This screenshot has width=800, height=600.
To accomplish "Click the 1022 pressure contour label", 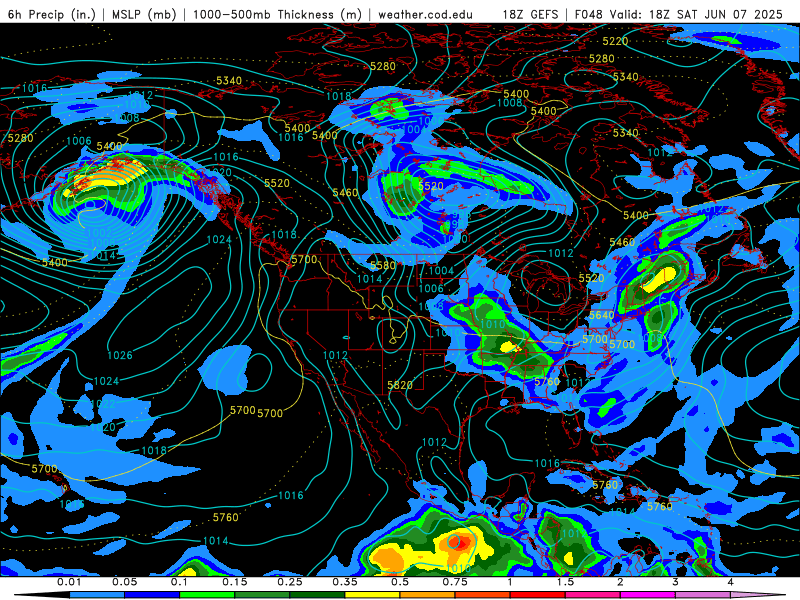I will pyautogui.click(x=103, y=404).
